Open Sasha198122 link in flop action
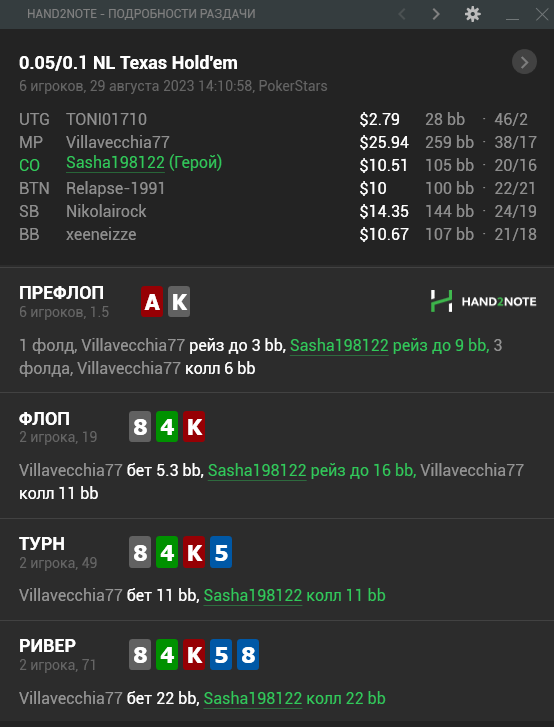 tap(257, 471)
